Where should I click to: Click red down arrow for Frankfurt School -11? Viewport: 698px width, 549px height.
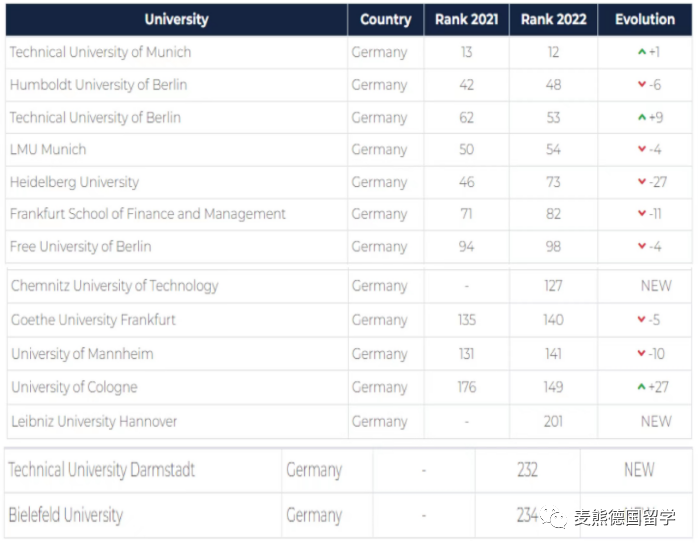pos(641,213)
